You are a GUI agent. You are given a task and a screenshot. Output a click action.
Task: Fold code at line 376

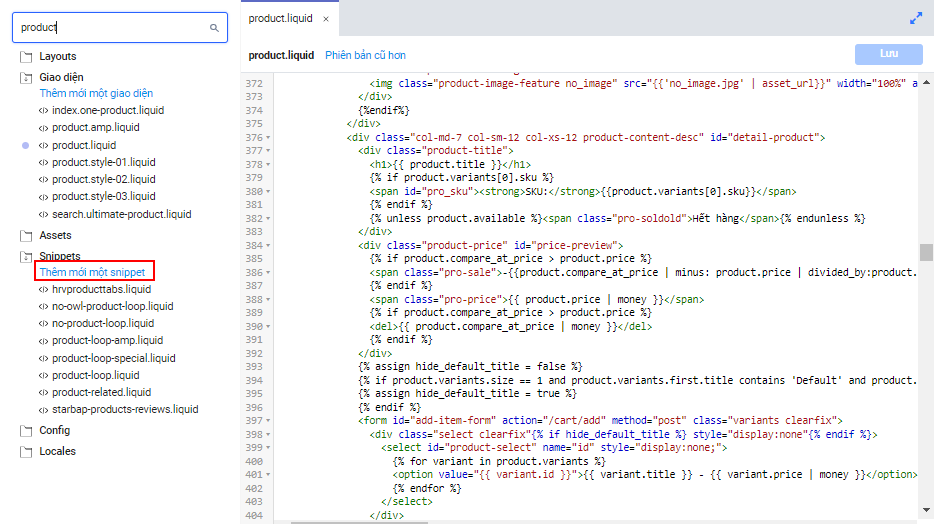(x=269, y=137)
